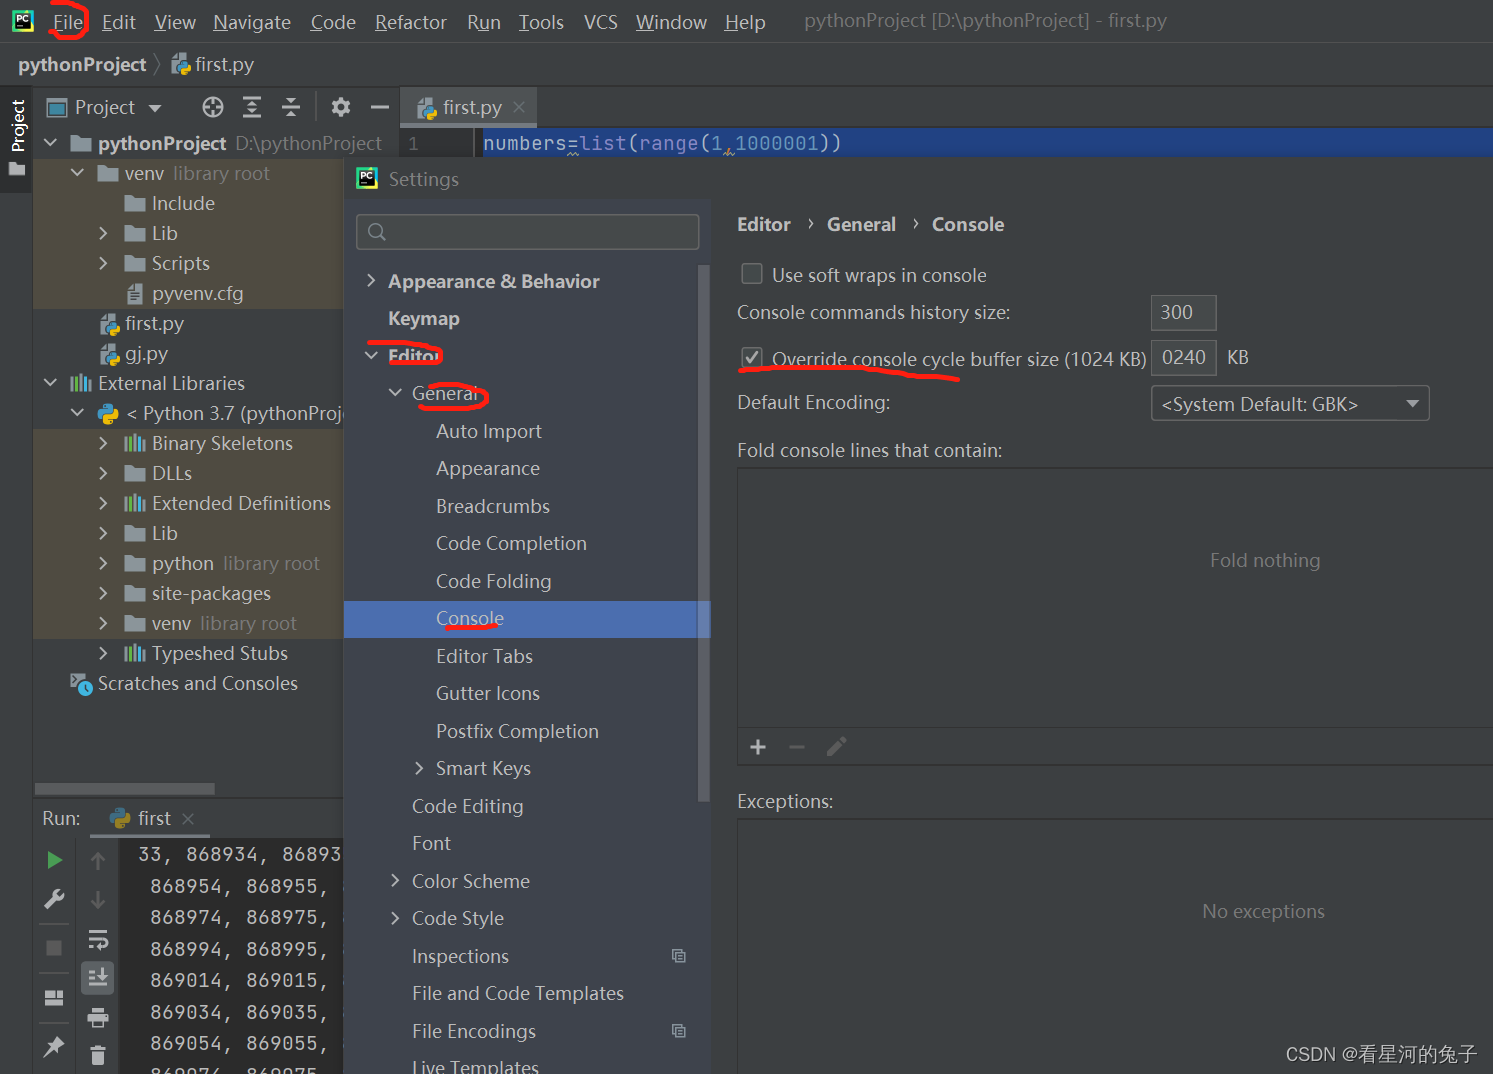Click the Expand All icon in Project toolbar
This screenshot has height=1074, width=1493.
[252, 107]
